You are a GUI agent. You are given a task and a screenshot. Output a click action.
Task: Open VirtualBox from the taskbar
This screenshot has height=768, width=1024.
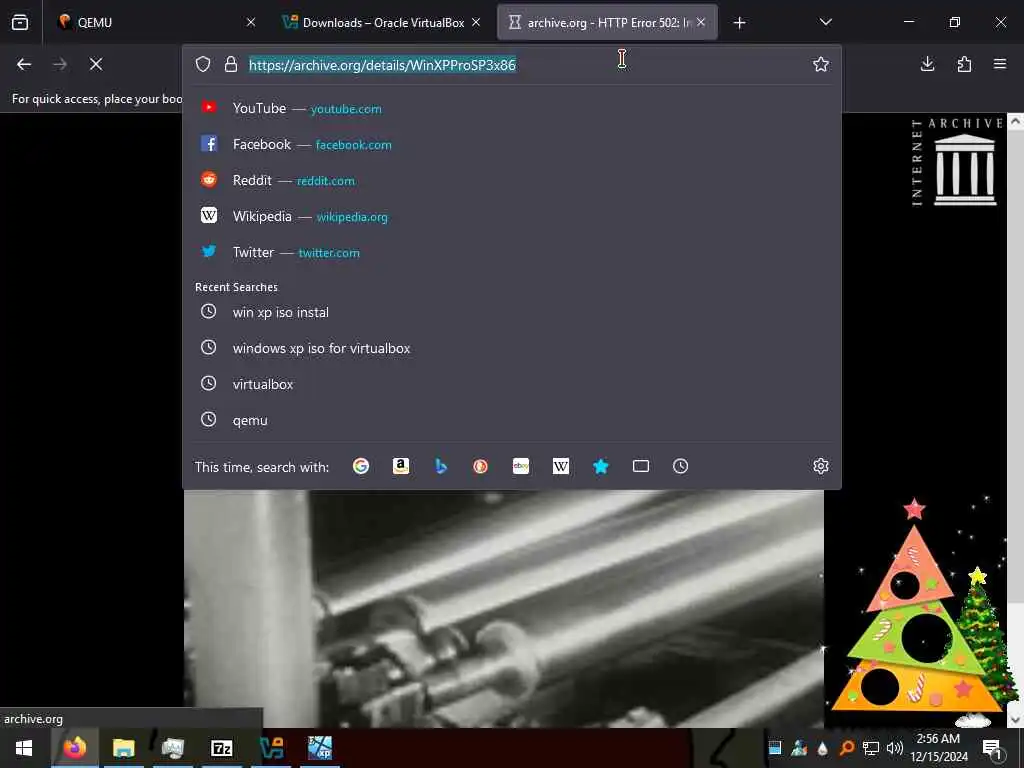point(271,748)
